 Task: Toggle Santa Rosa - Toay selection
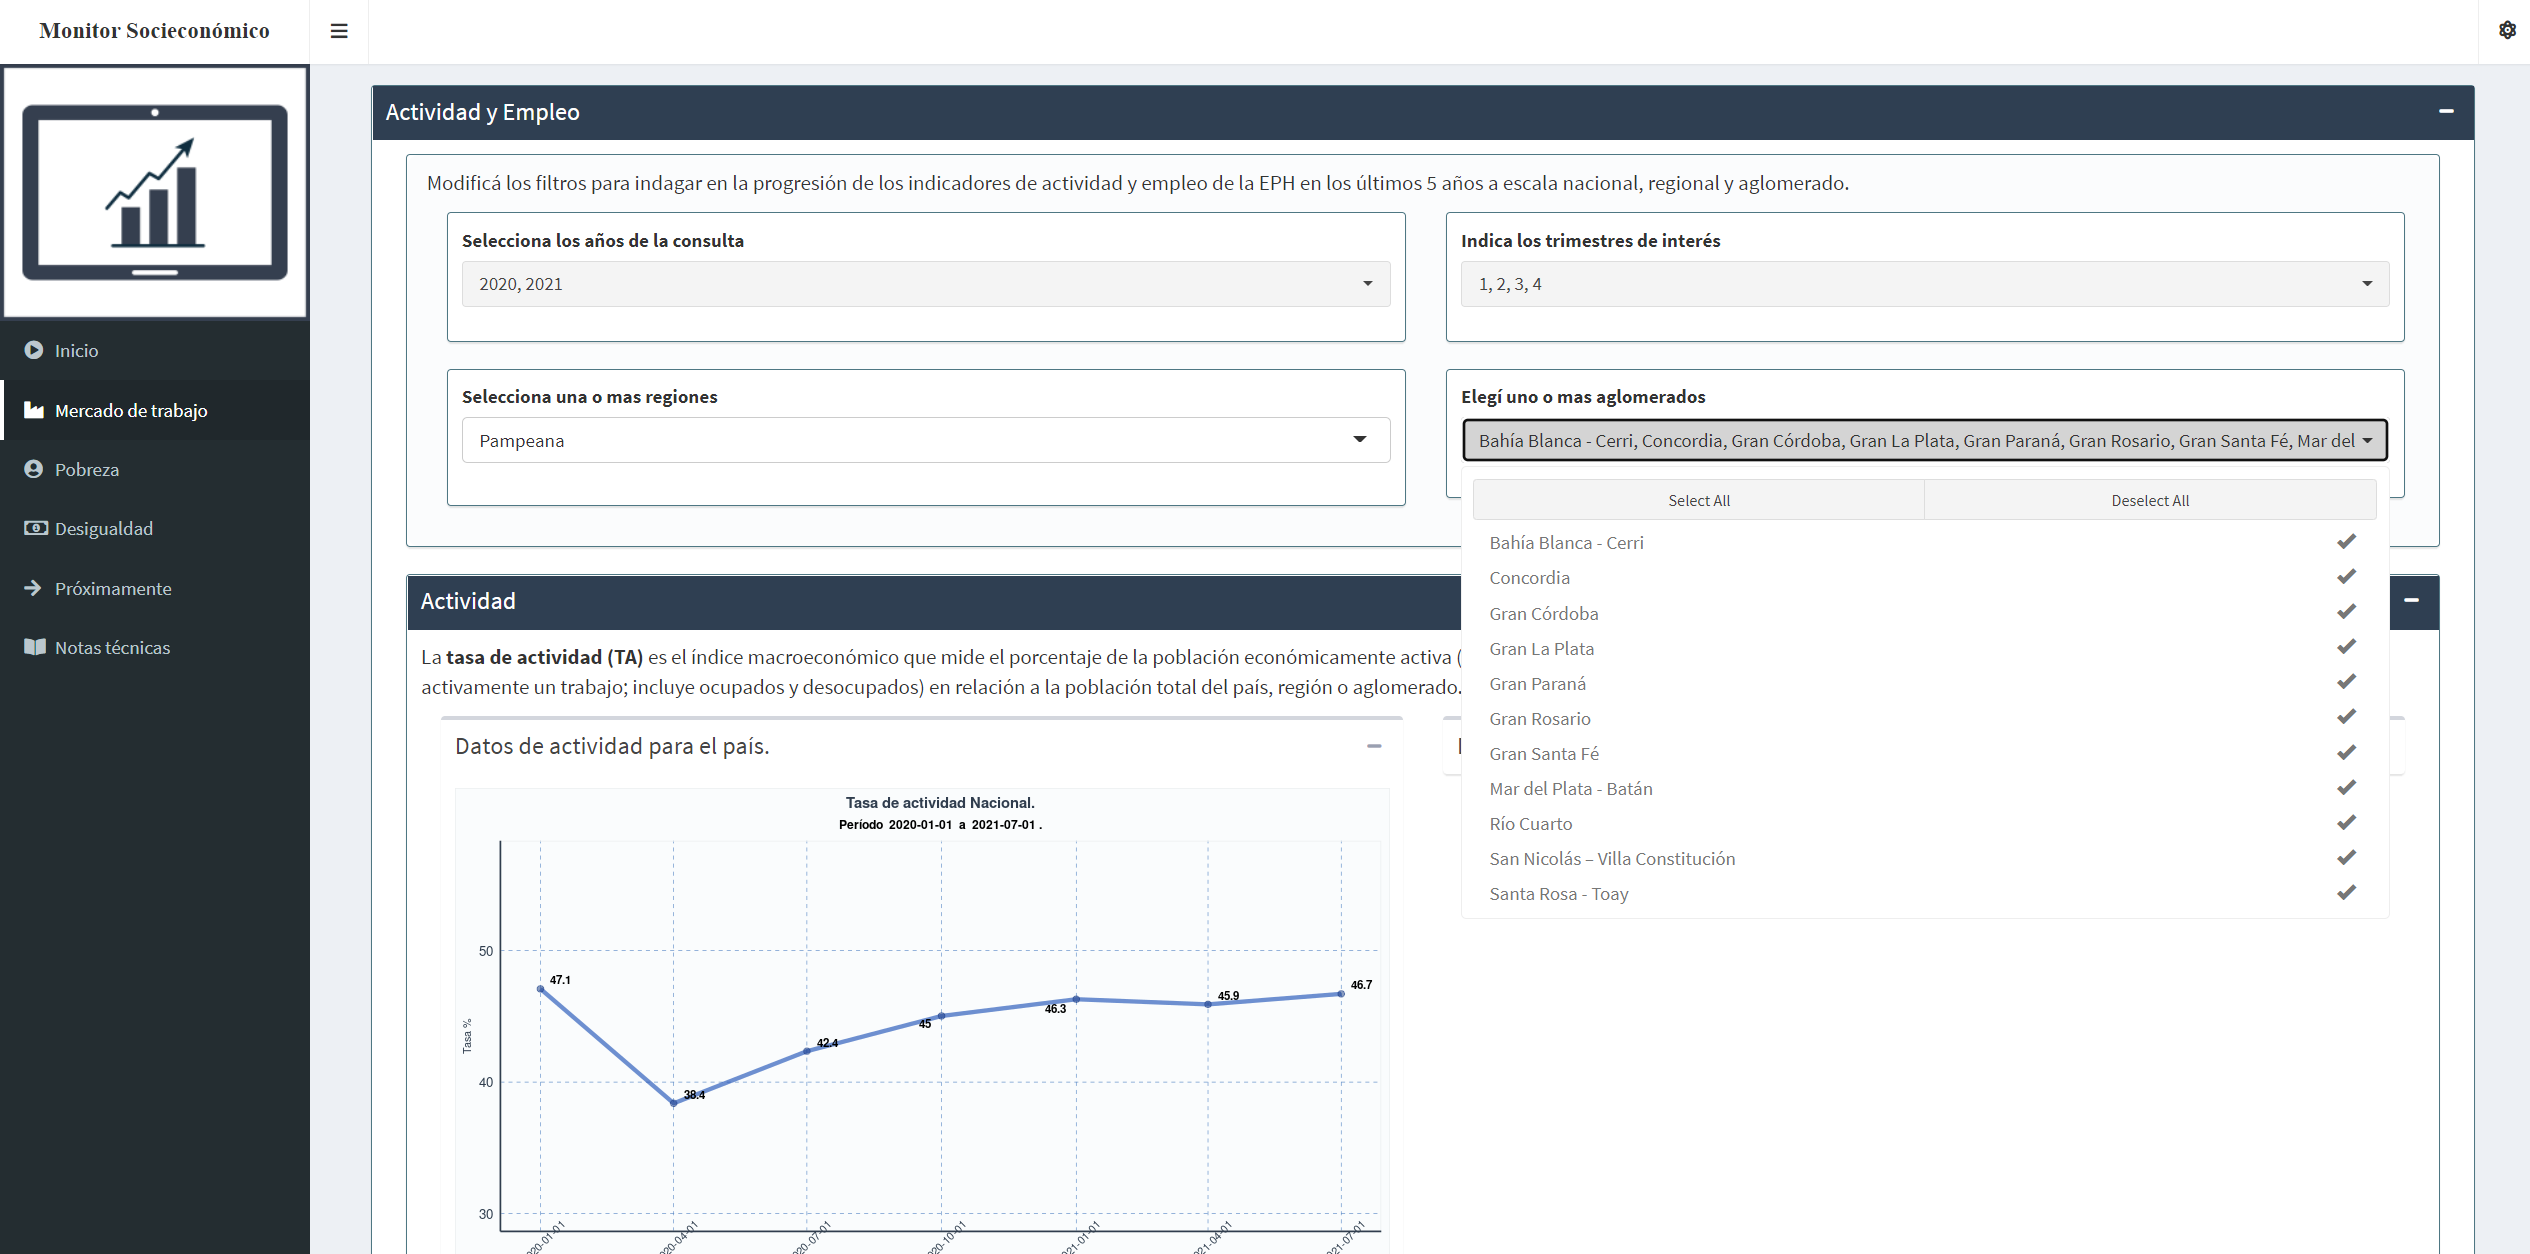pos(1559,894)
